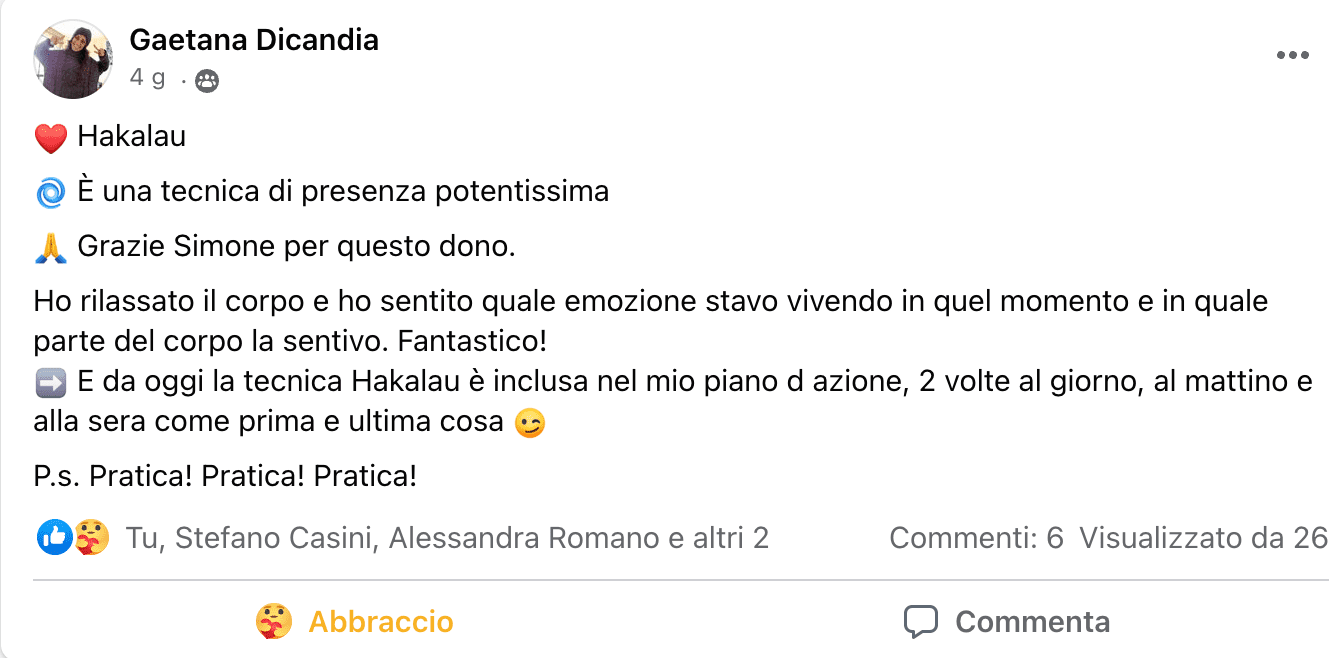
Task: Click the praying hands emoji before Grazie
Action: [x=50, y=247]
